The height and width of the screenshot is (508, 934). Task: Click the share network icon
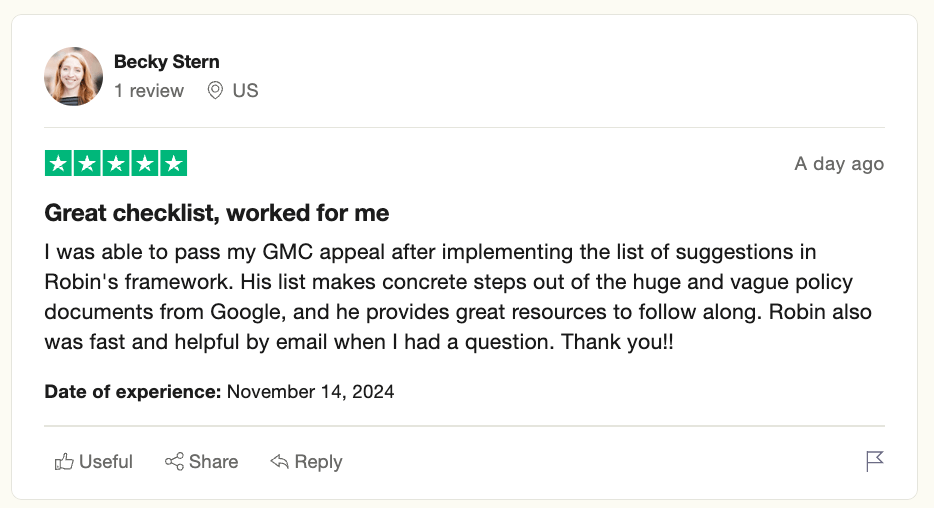pos(174,462)
